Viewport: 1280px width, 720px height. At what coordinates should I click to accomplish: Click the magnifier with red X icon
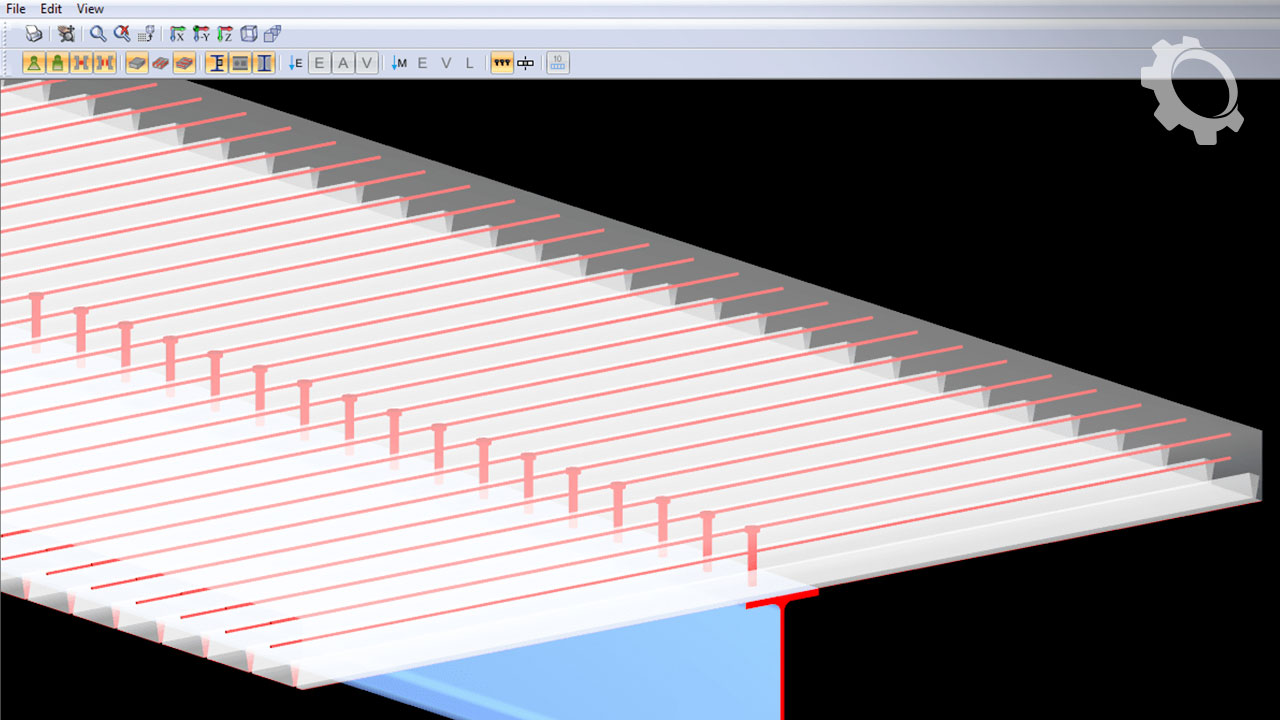pyautogui.click(x=122, y=33)
